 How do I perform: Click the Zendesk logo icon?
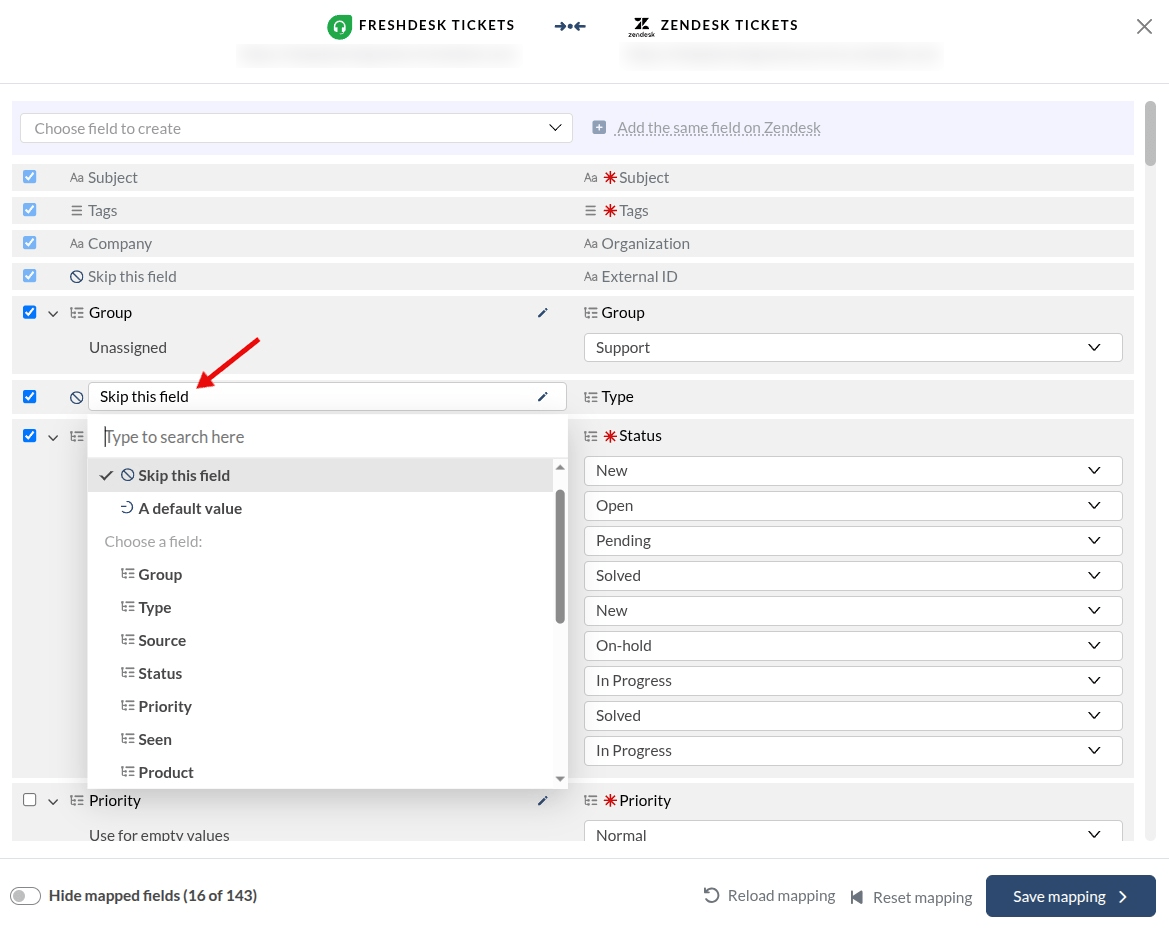pyautogui.click(x=641, y=27)
